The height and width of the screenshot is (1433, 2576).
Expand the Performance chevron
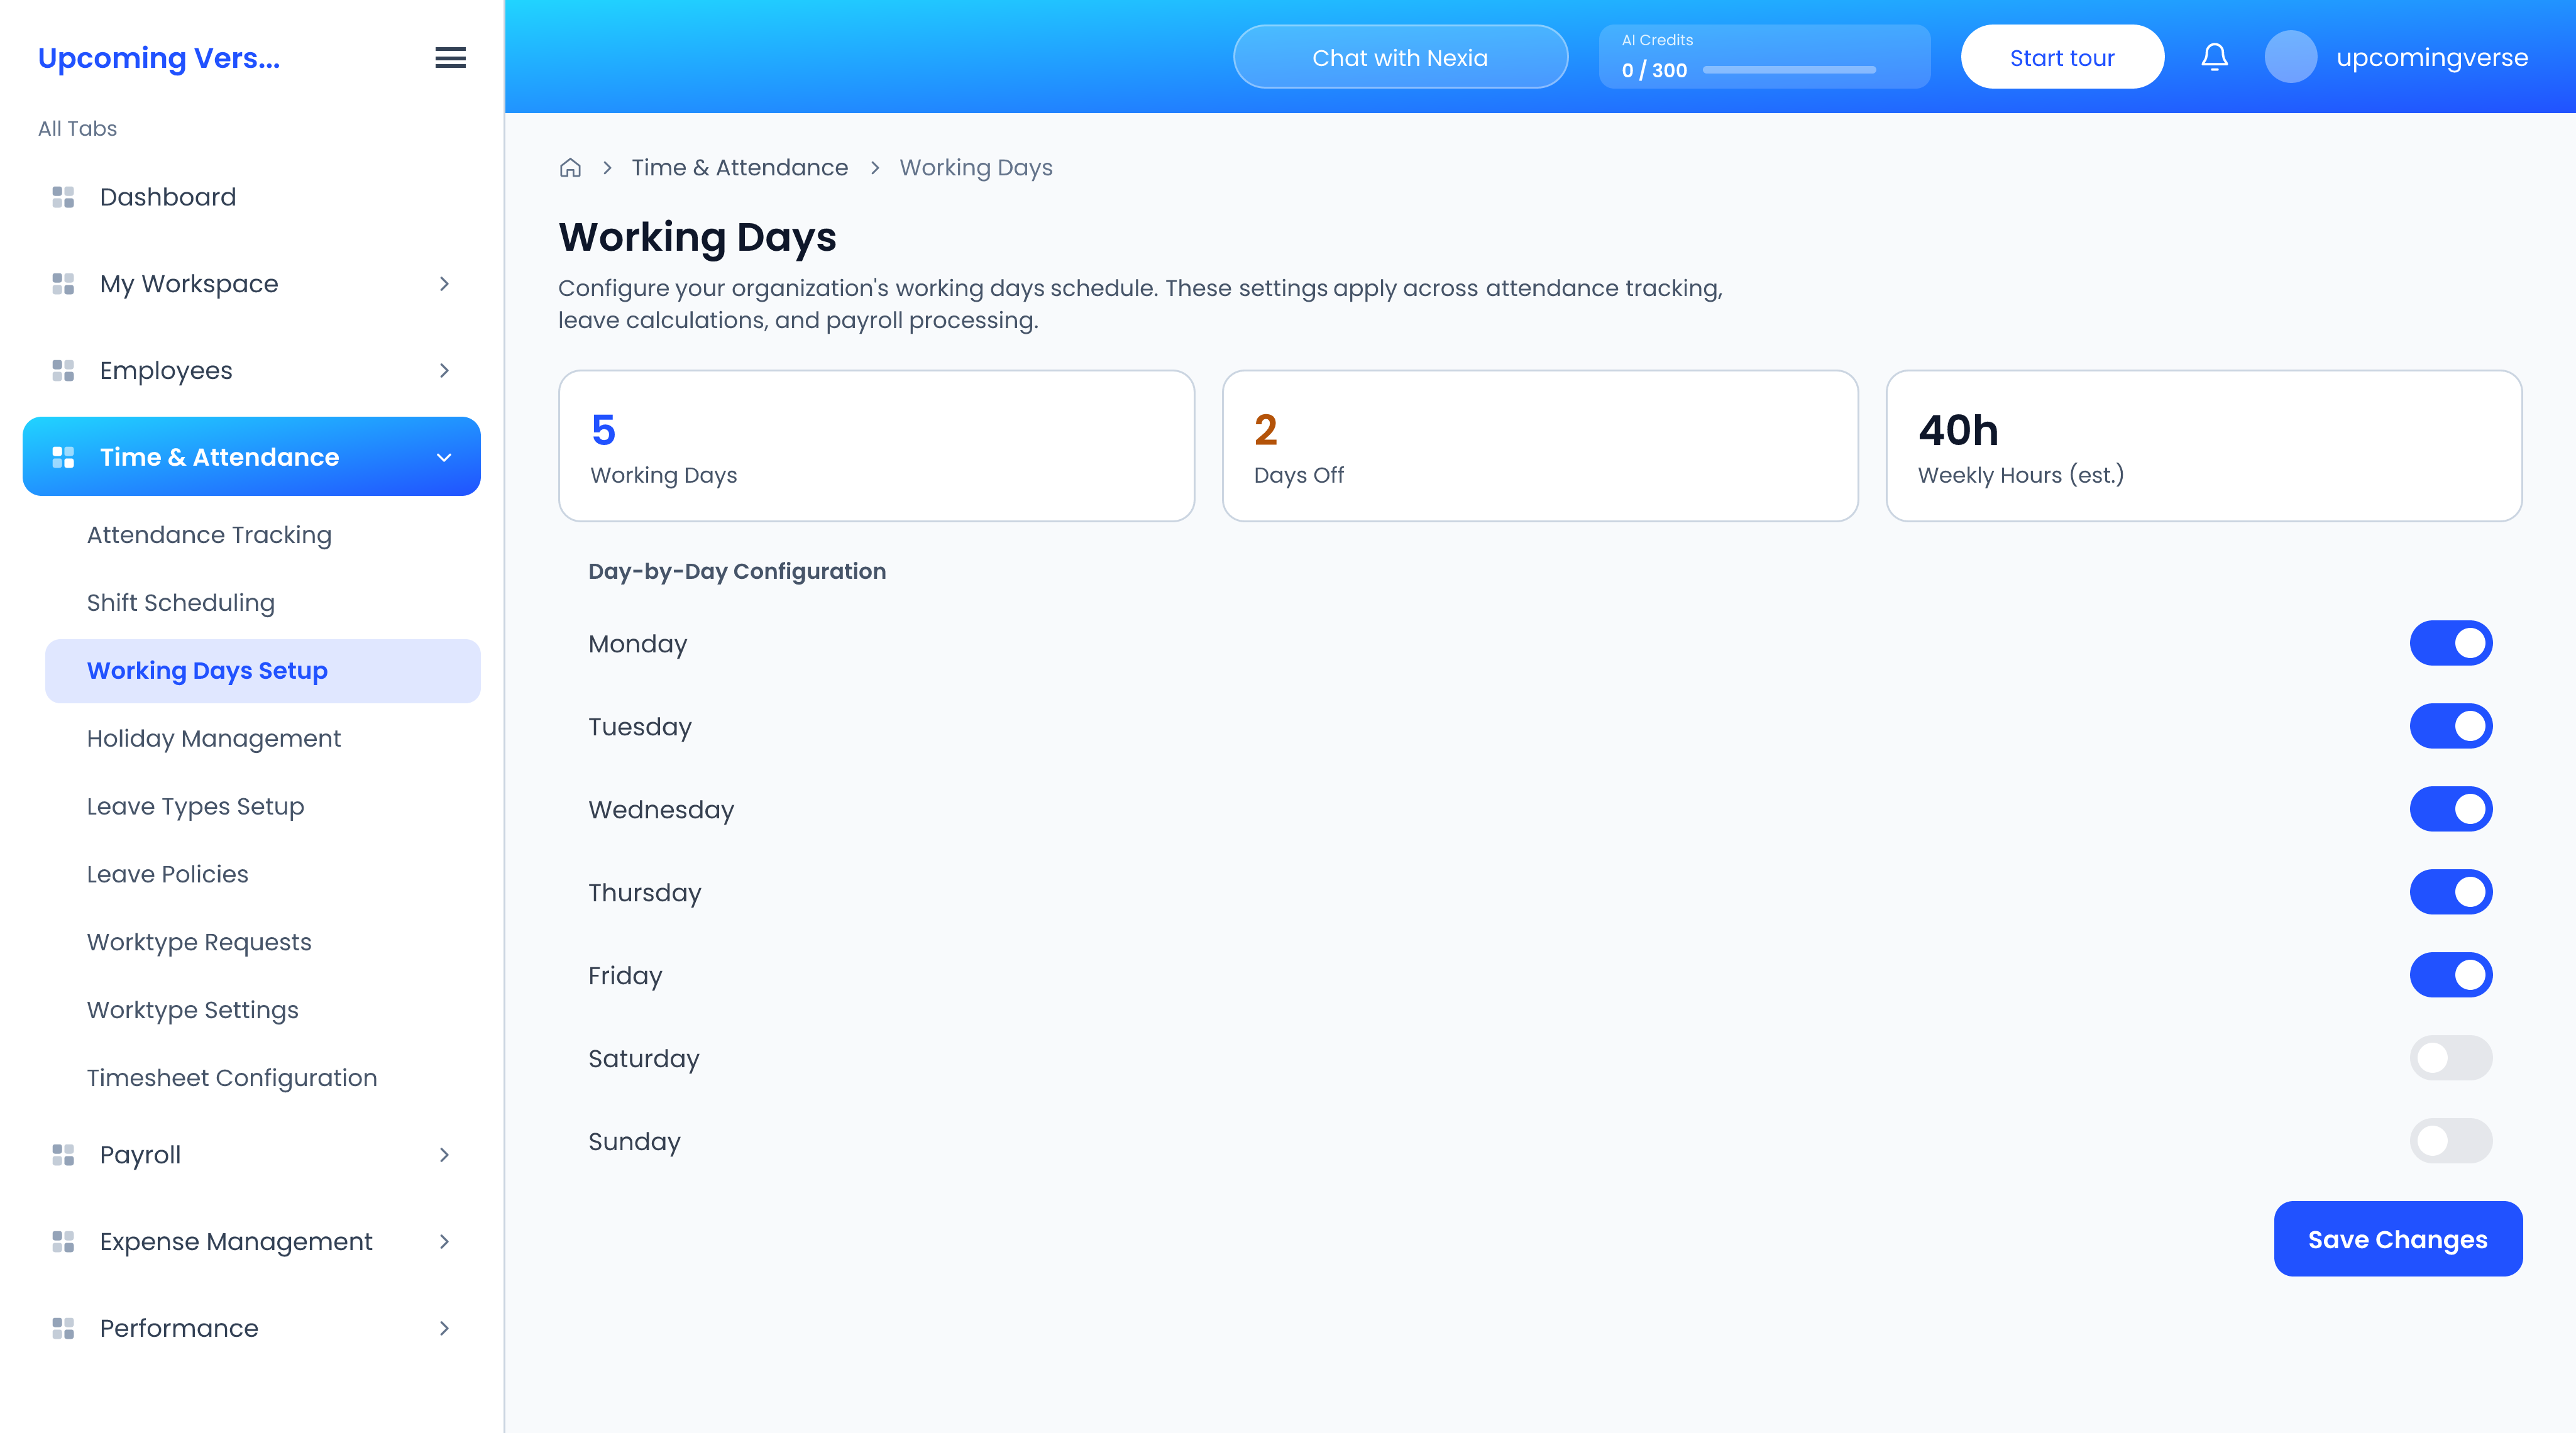pyautogui.click(x=444, y=1328)
